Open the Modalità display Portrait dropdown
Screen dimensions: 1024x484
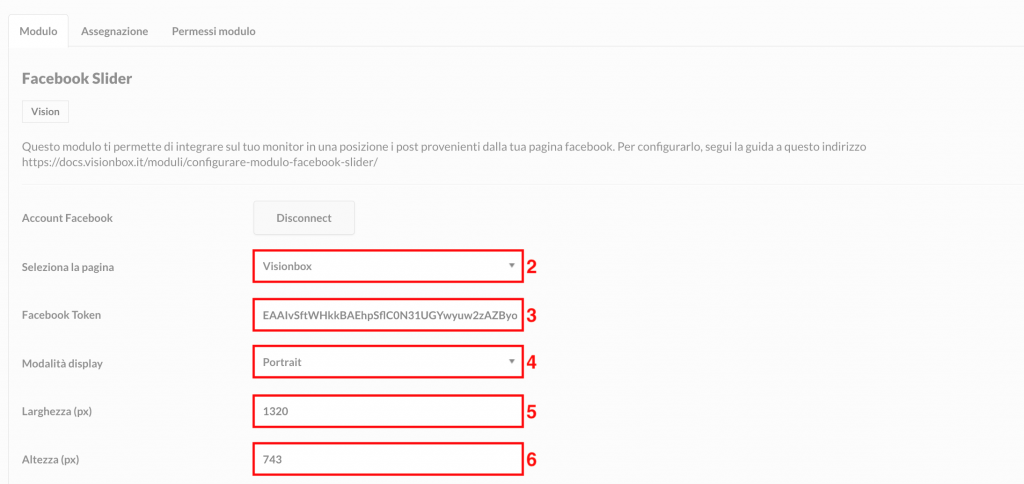coord(388,362)
